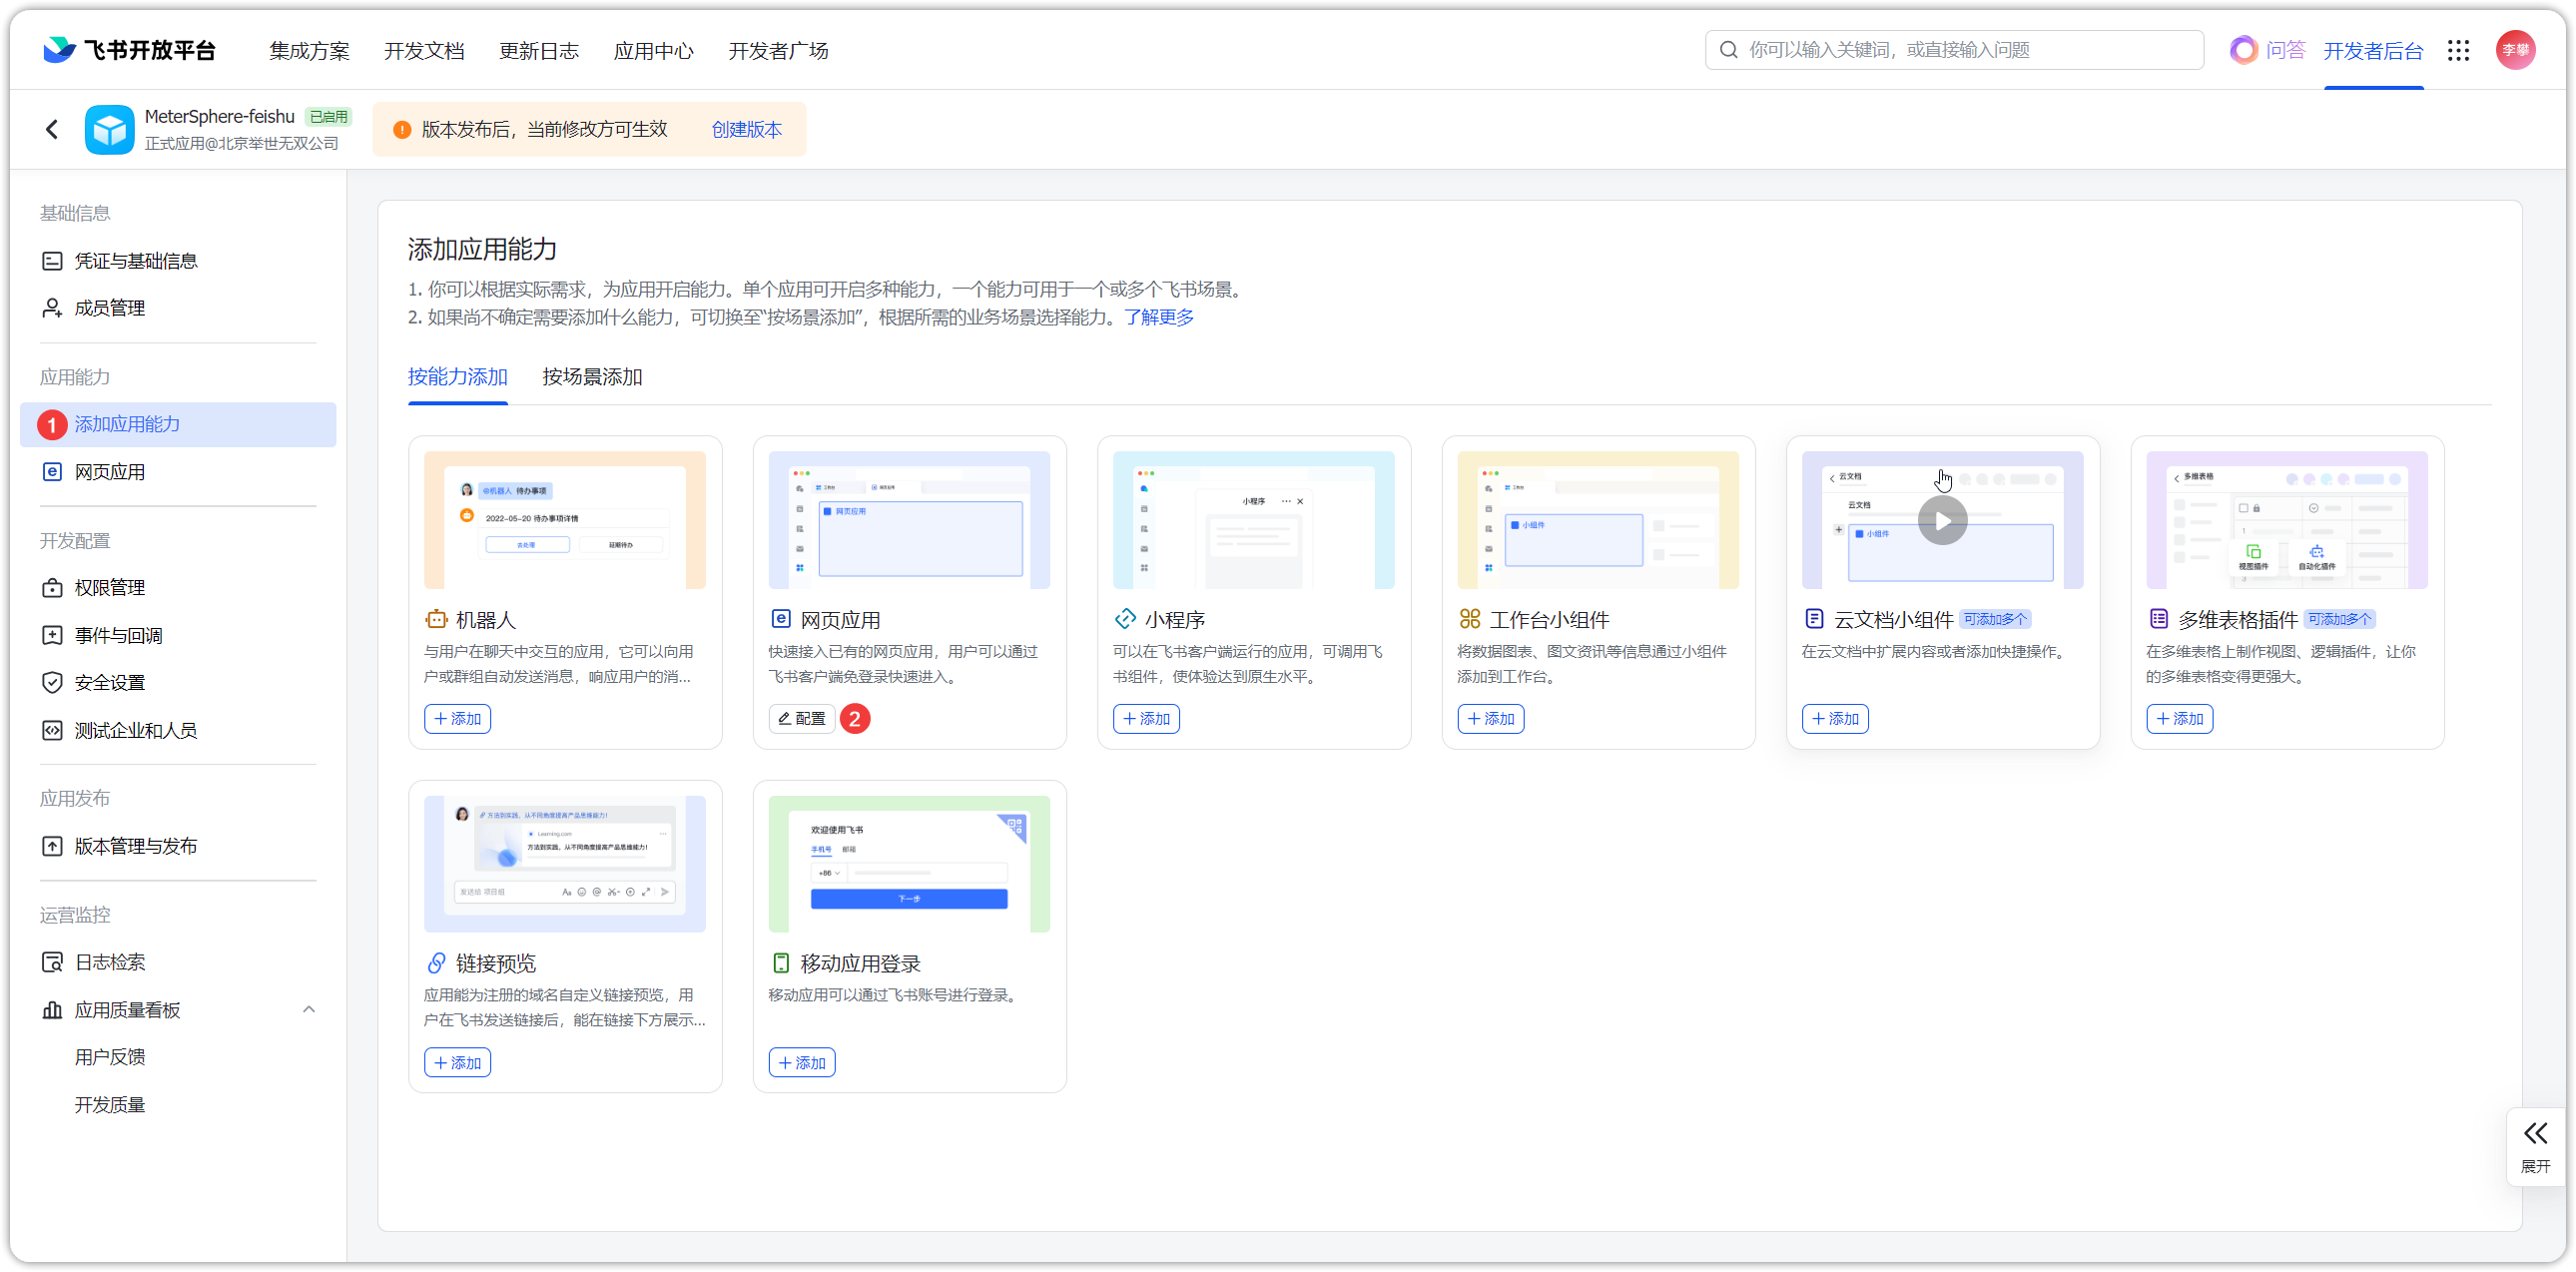The image size is (2576, 1272).
Task: Add the 链接预览 capability
Action: point(457,1062)
